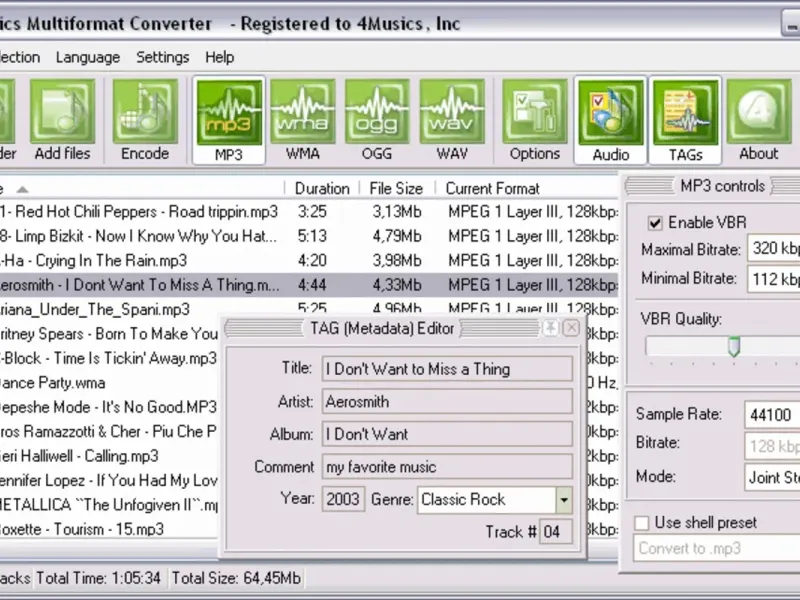Click the Artist field showing Aerosmith

(x=447, y=402)
